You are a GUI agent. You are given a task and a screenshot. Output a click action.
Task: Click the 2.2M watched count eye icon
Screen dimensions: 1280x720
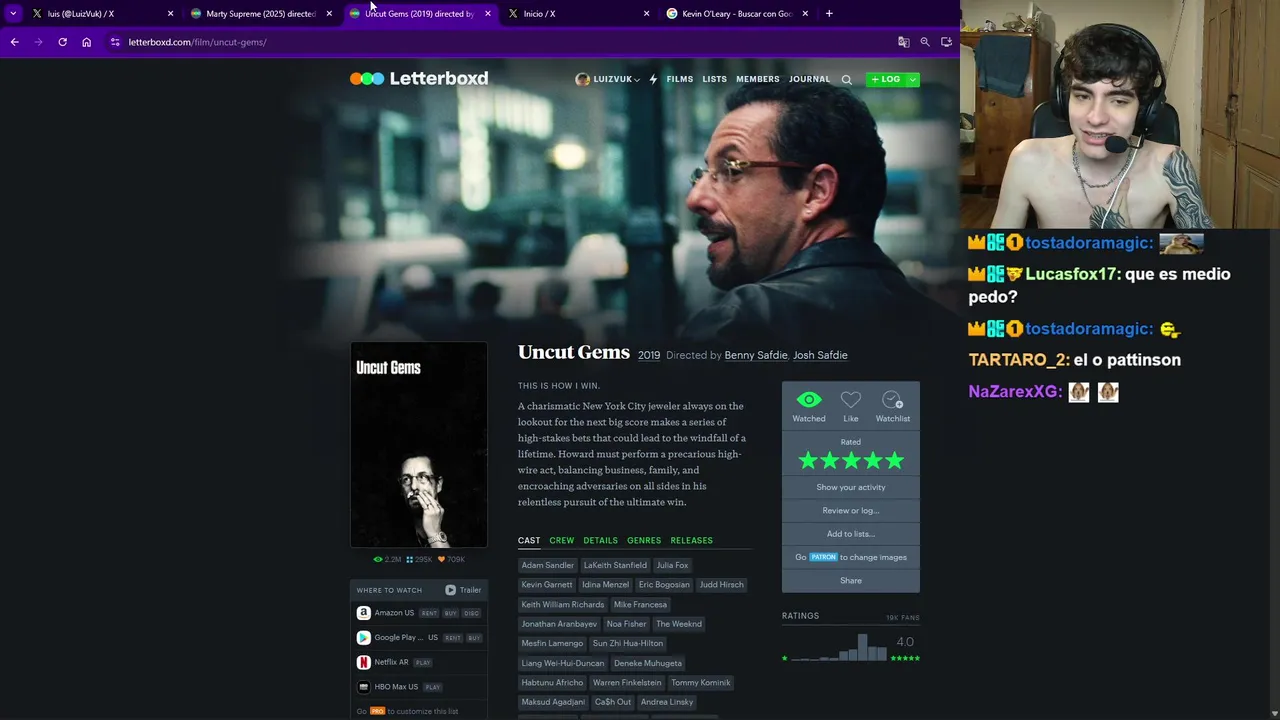tap(378, 560)
